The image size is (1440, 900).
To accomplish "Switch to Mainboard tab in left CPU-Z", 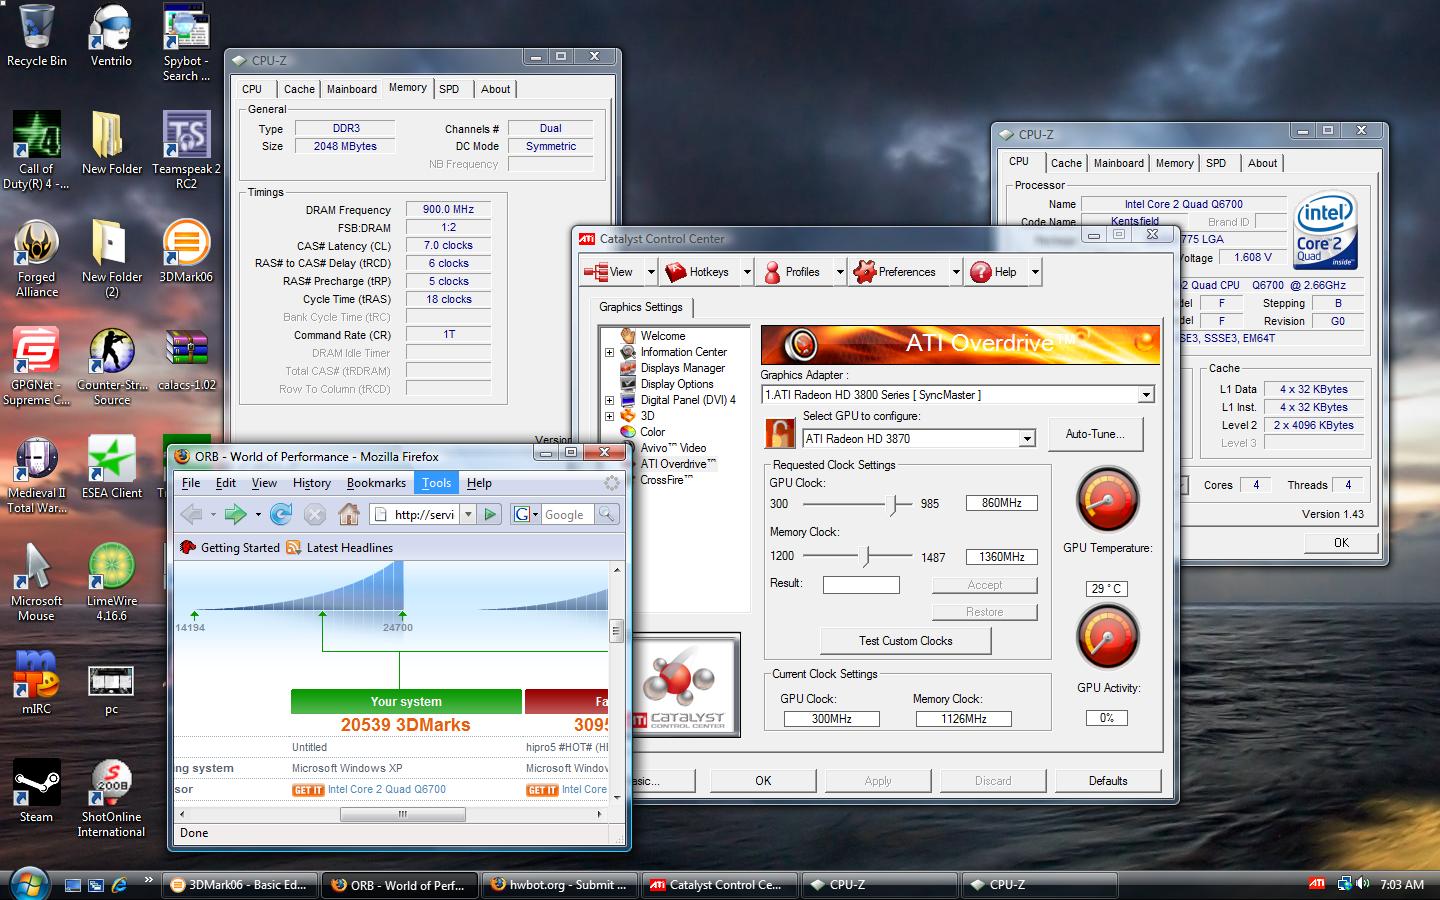I will [352, 89].
